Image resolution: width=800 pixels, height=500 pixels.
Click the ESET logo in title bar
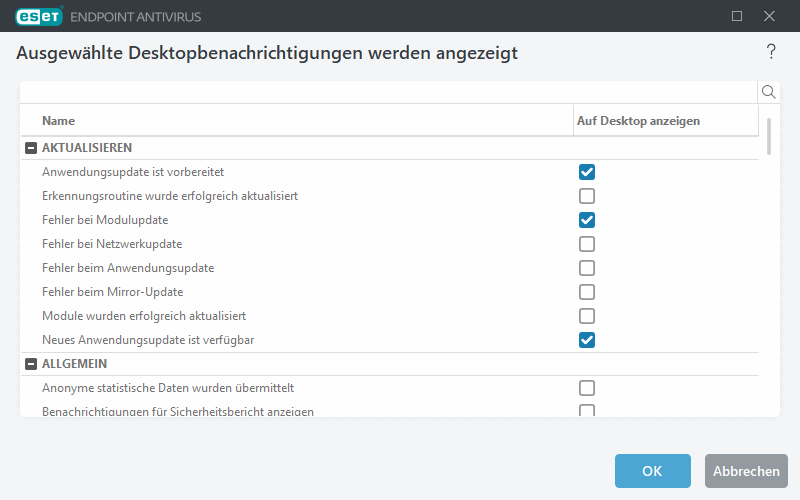point(39,16)
